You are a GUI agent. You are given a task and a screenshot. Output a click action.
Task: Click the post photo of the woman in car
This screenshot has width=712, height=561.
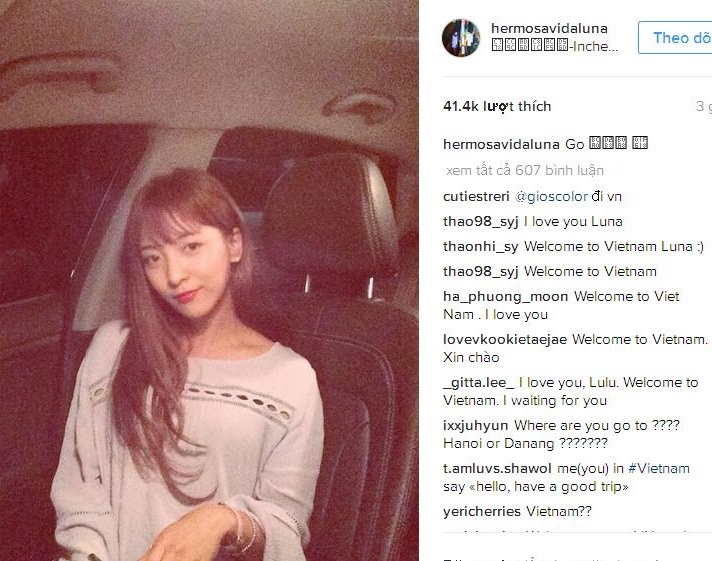coord(209,280)
